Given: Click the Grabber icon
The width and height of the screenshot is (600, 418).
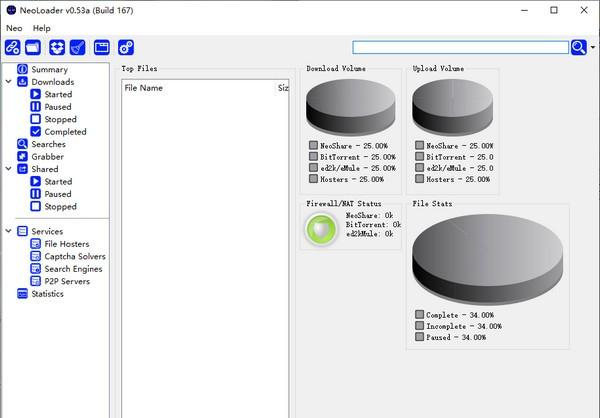Looking at the screenshot, I should (23, 157).
